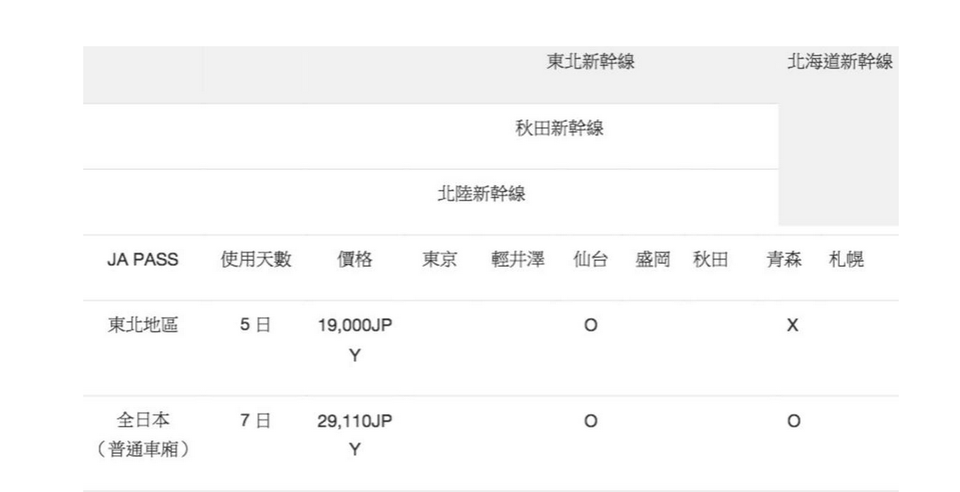Click the 東北地區 pass row label
The height and width of the screenshot is (492, 960).
point(142,325)
